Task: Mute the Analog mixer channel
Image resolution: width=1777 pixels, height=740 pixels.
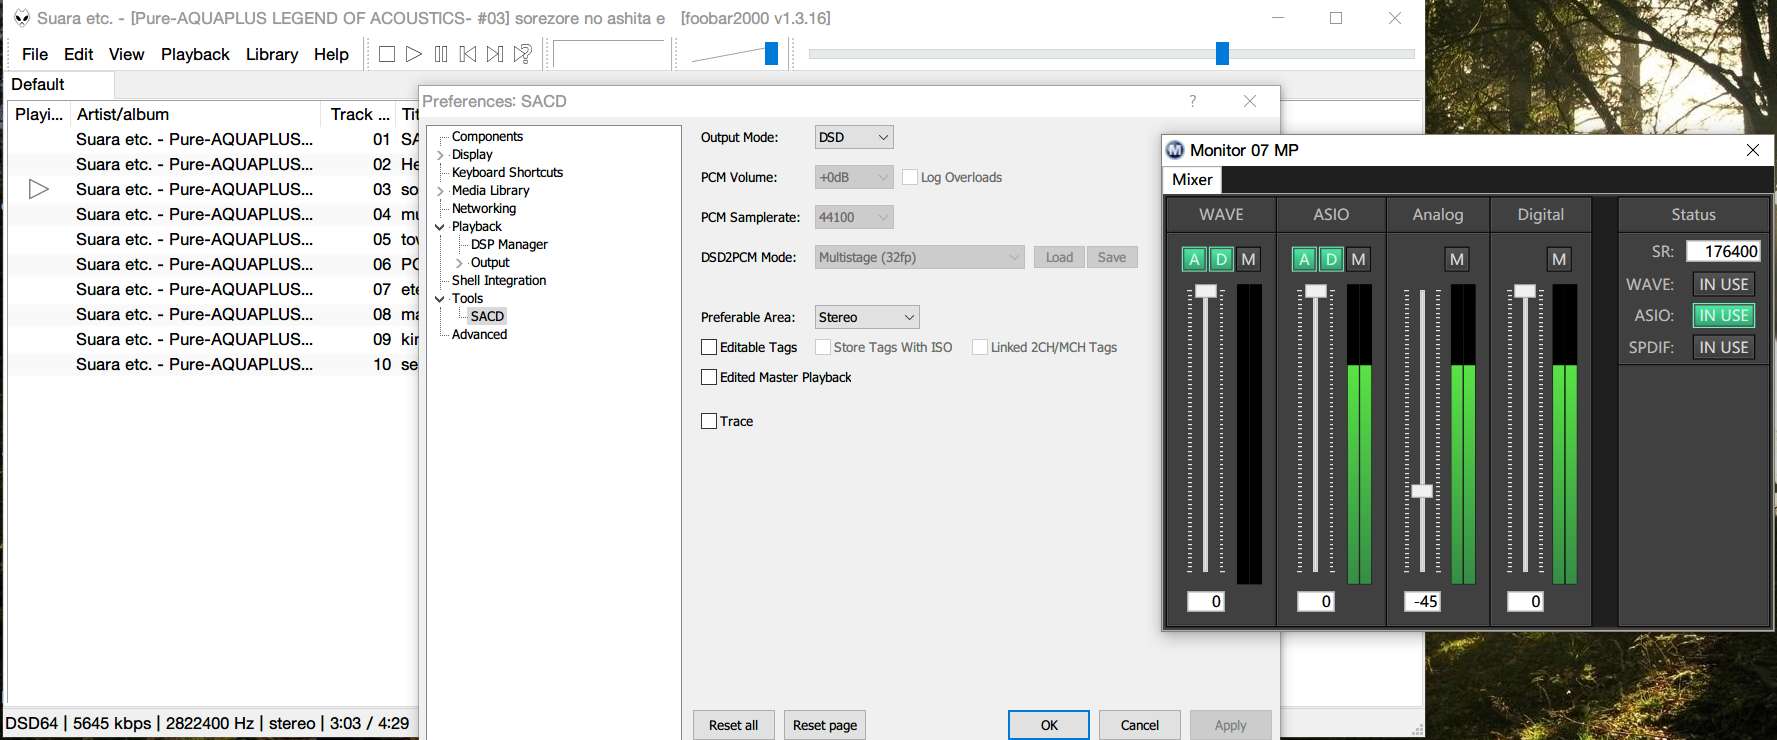Action: click(x=1457, y=259)
